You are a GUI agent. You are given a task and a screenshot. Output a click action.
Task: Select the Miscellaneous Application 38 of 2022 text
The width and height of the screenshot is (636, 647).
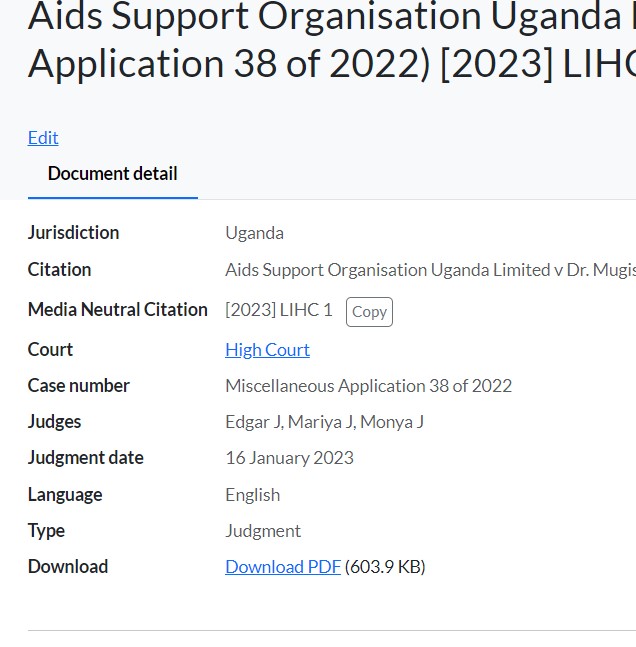tap(368, 386)
